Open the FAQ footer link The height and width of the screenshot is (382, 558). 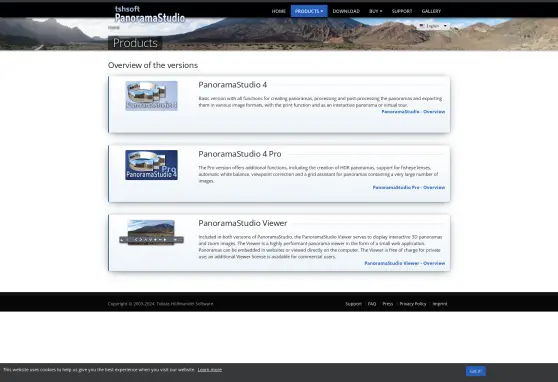point(372,304)
